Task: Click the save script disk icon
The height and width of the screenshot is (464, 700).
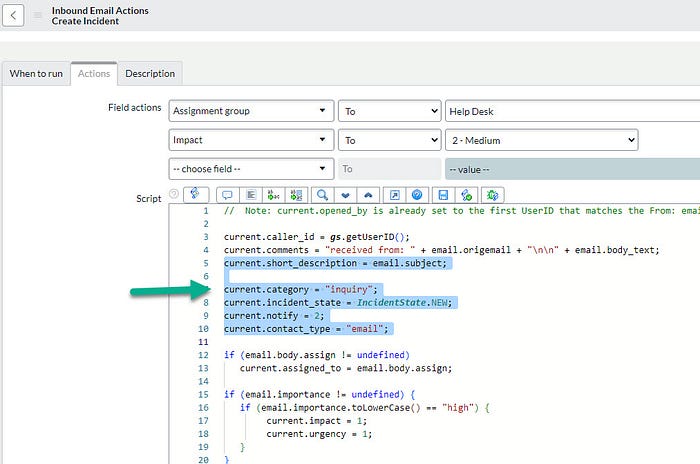Action: pyautogui.click(x=443, y=194)
